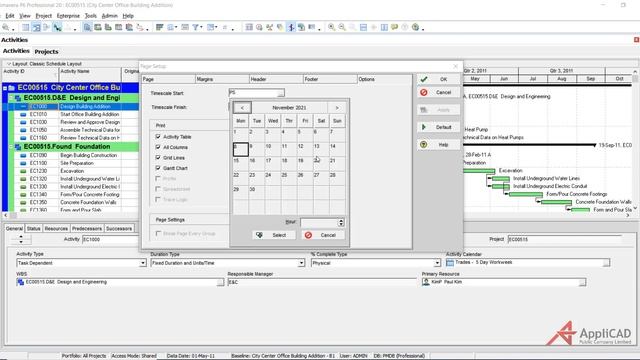640x360 pixels.
Task: Open the Duration Type dropdown
Action: click(x=301, y=263)
